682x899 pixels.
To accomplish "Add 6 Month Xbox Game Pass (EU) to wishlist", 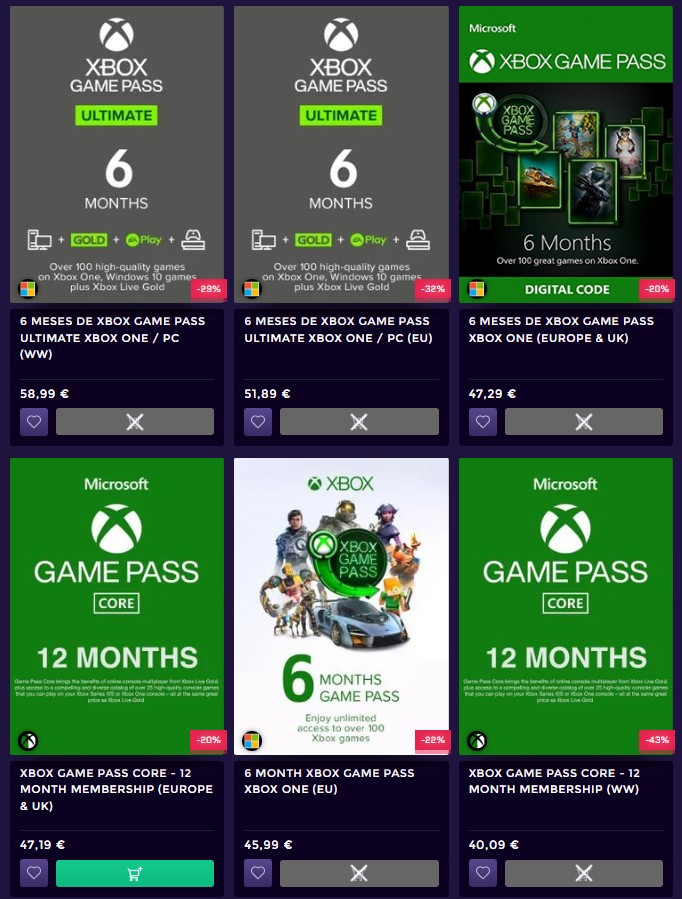I will click(258, 873).
